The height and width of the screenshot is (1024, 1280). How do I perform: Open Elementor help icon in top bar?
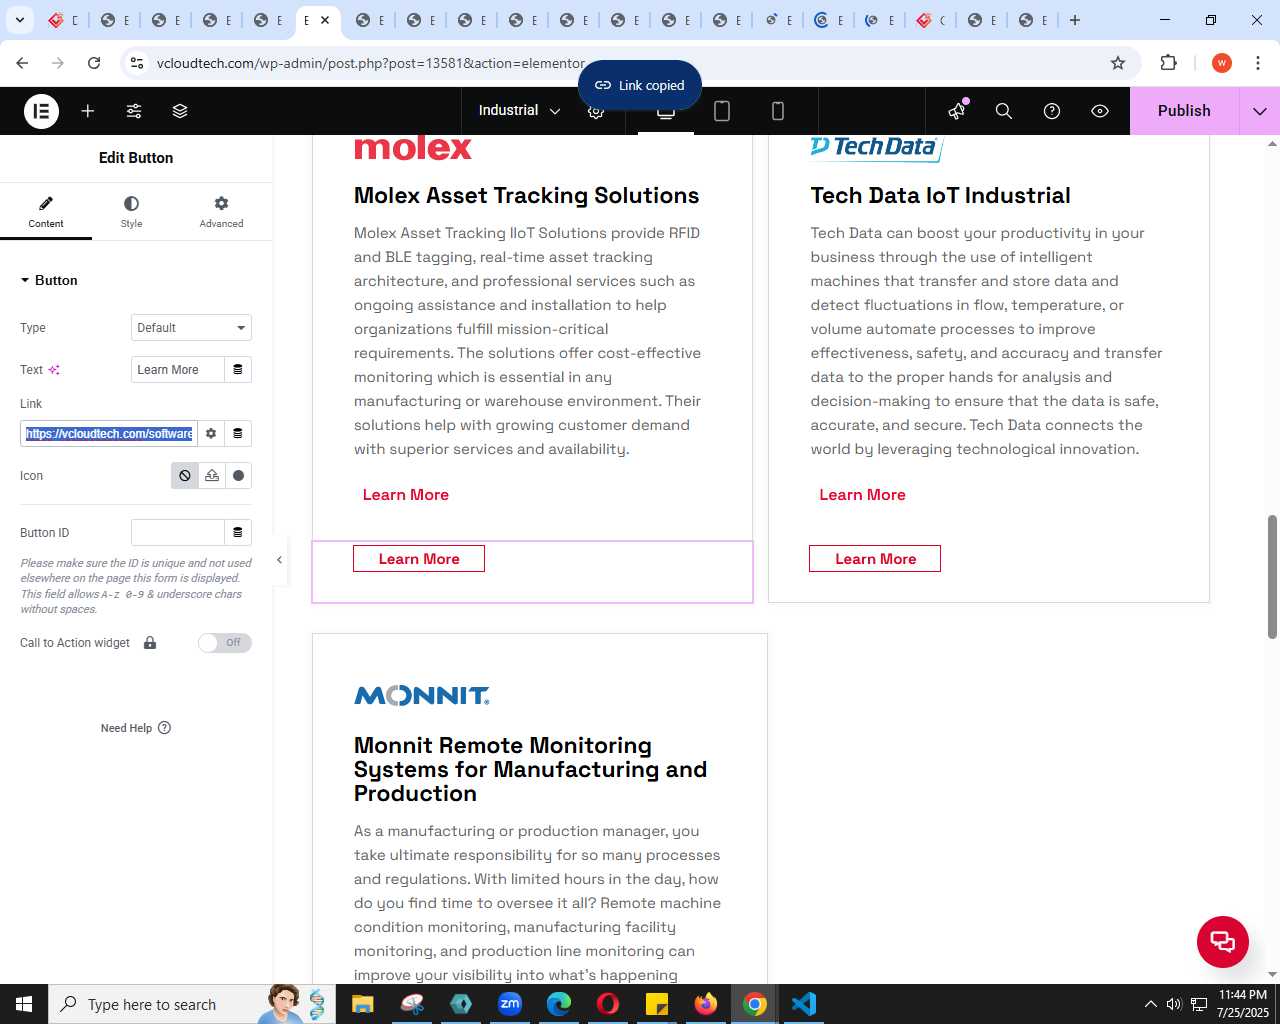tap(1052, 111)
